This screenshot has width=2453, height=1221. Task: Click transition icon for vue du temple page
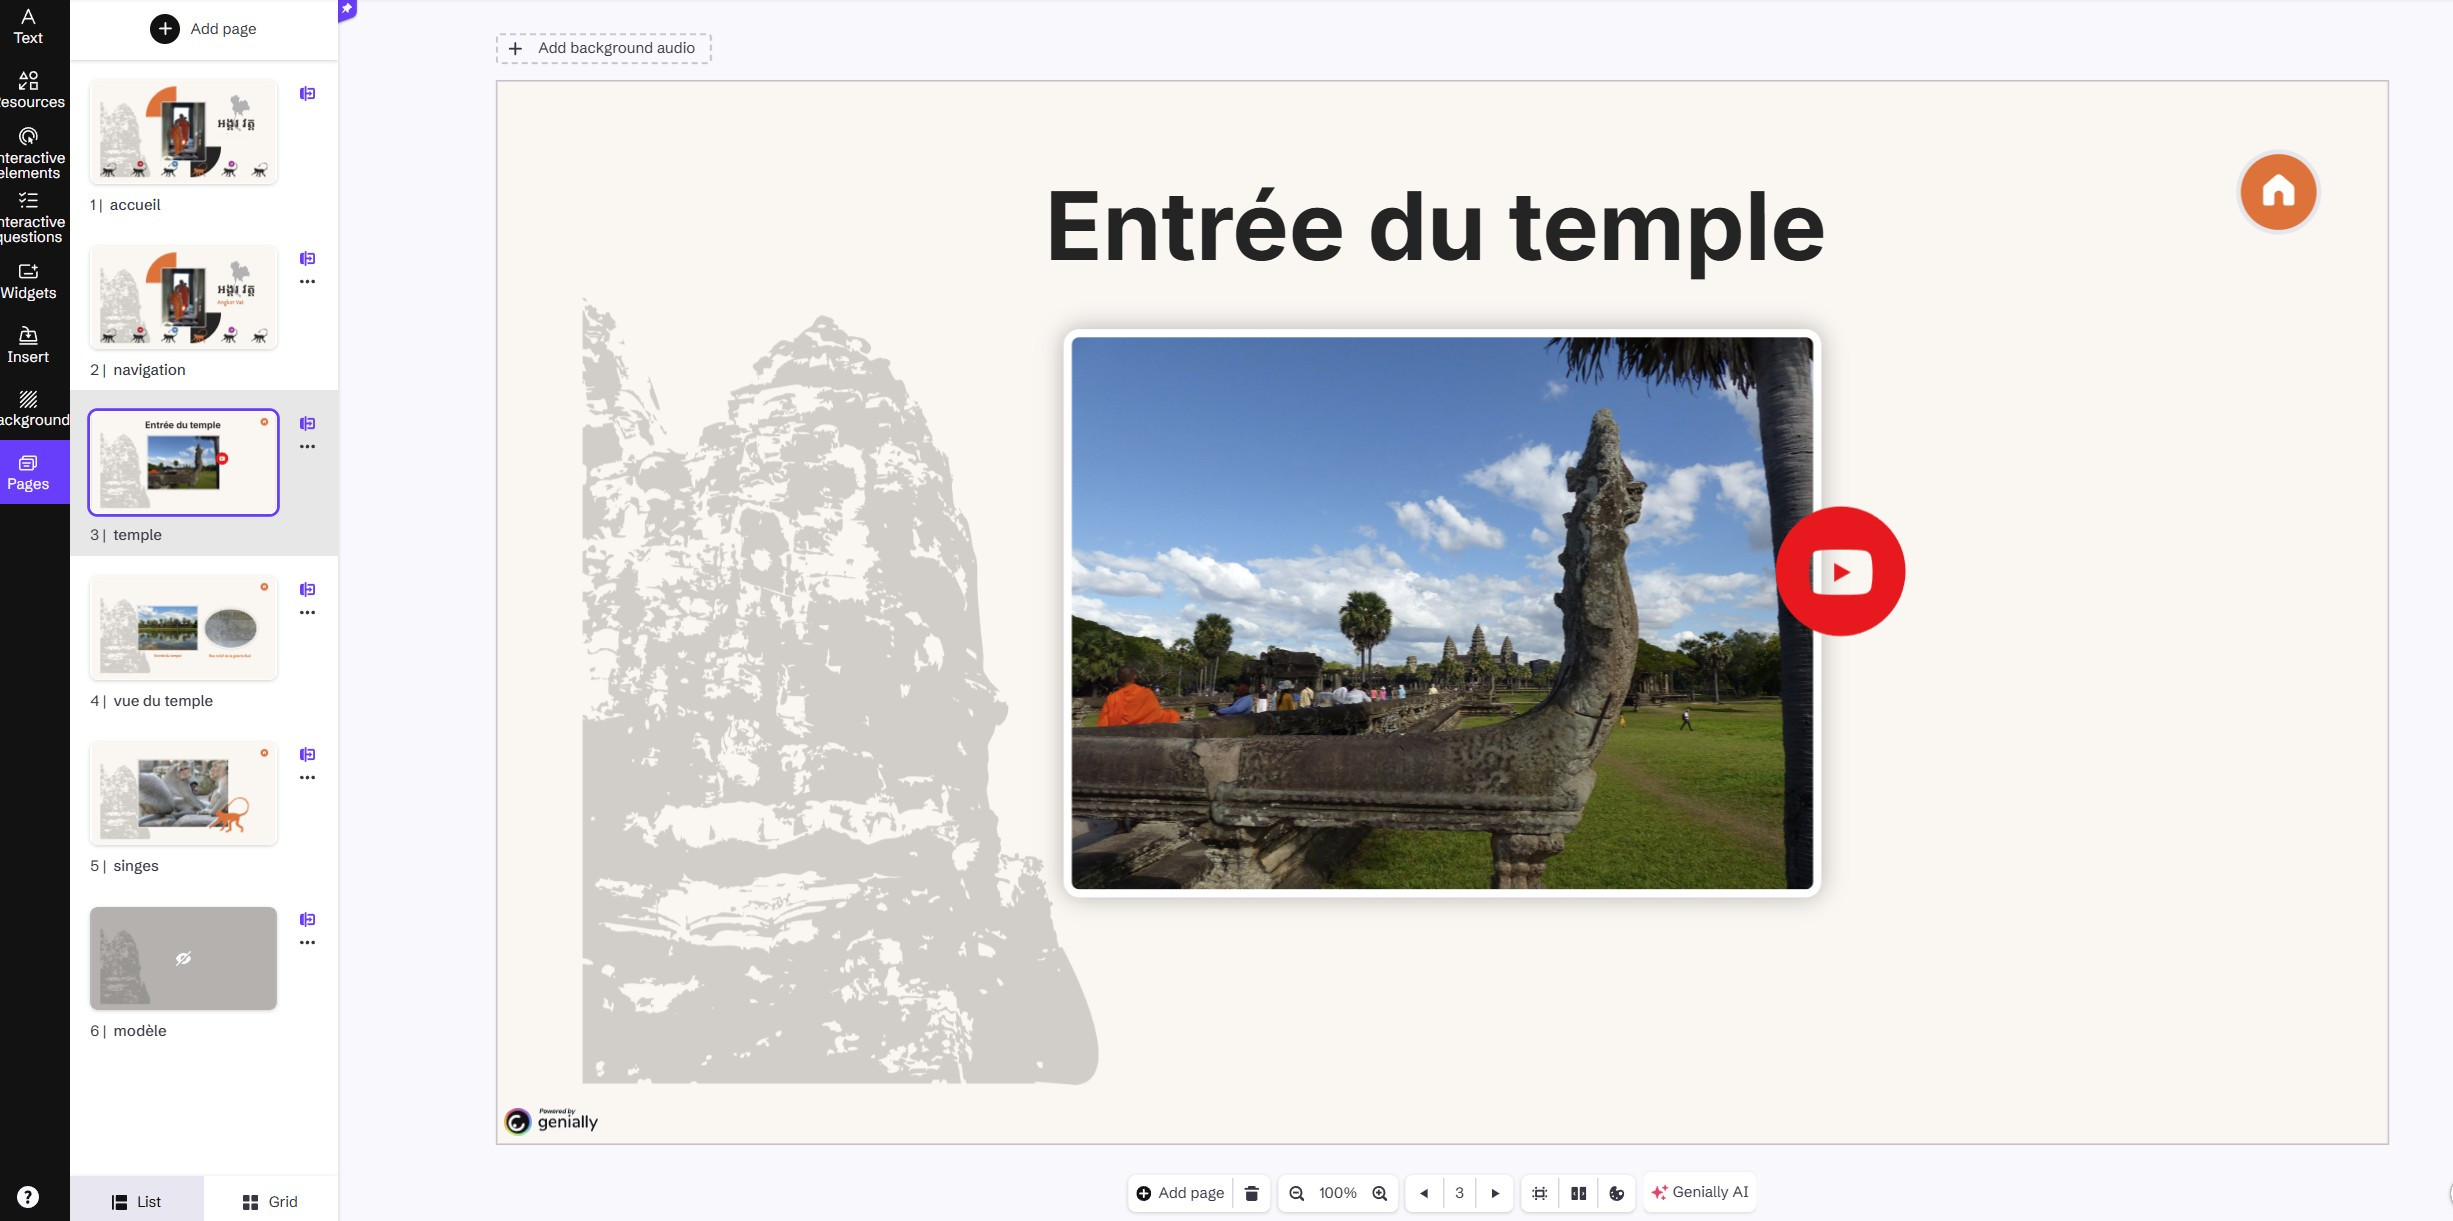pos(307,589)
